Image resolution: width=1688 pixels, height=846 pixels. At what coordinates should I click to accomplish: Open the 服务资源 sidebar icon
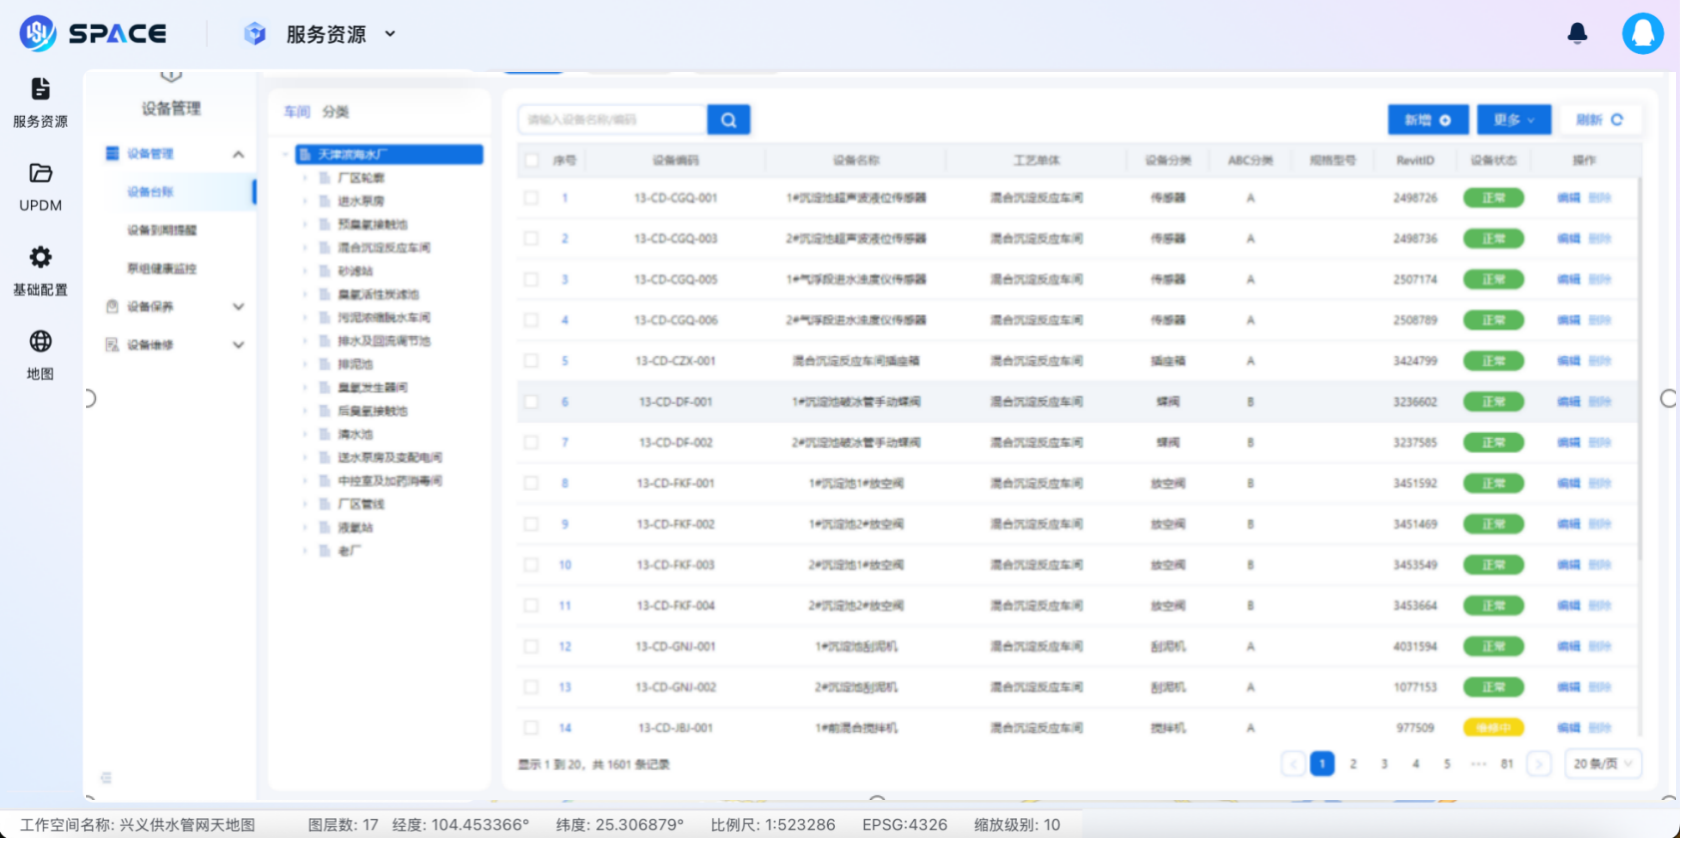pyautogui.click(x=40, y=90)
